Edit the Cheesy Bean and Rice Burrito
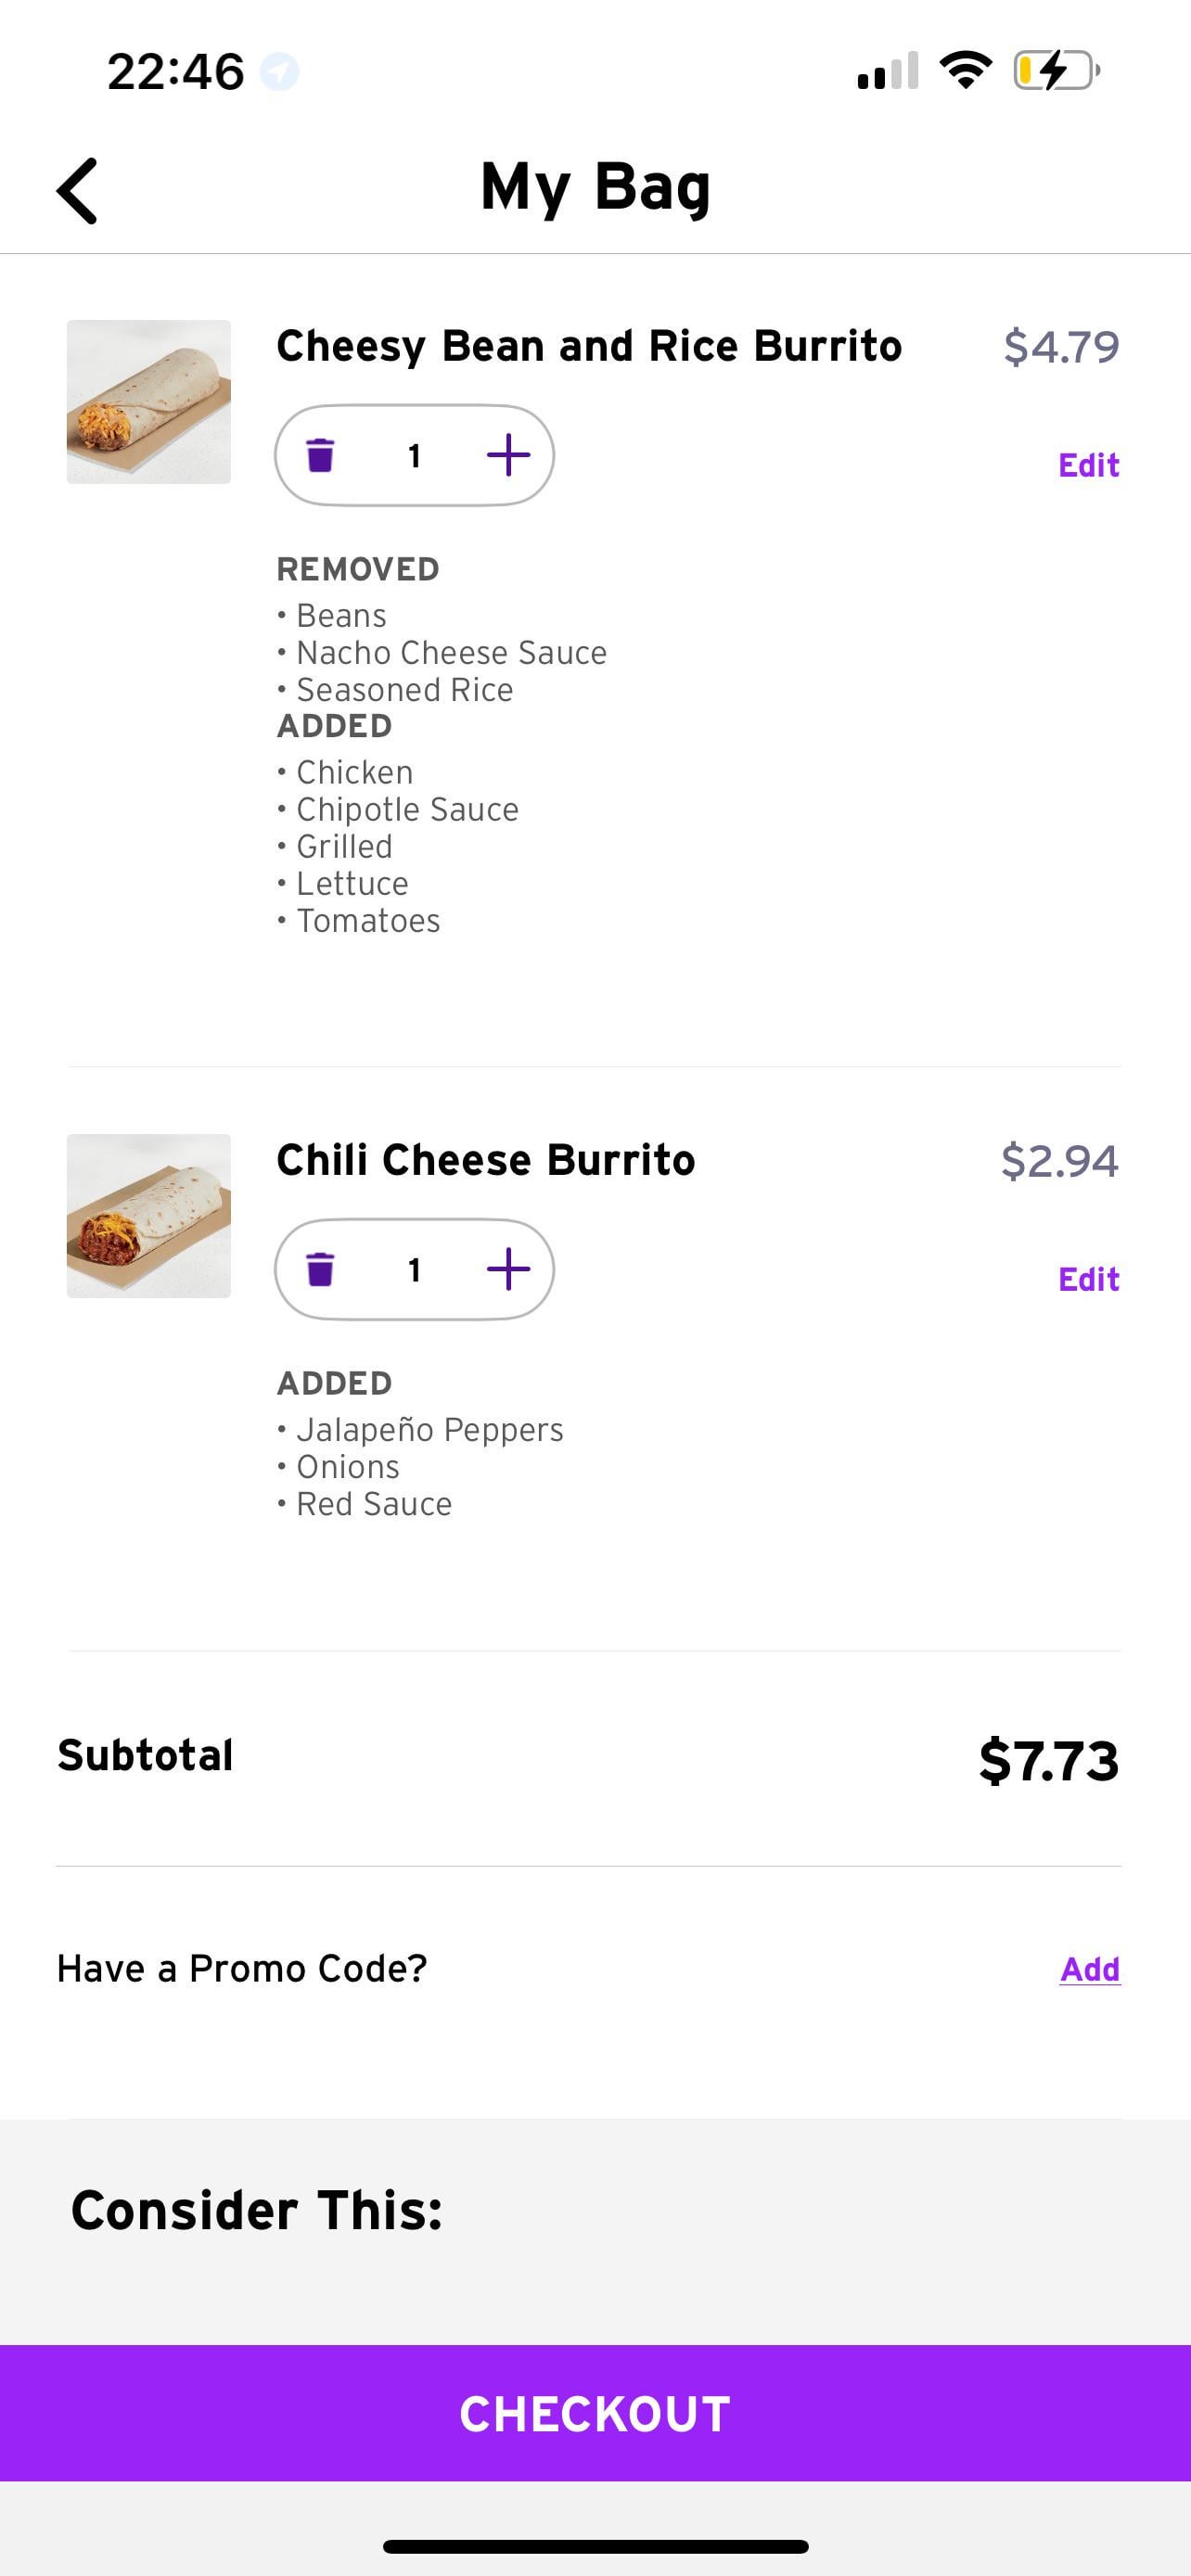Screen dimensions: 1191x2576 coord(1088,465)
